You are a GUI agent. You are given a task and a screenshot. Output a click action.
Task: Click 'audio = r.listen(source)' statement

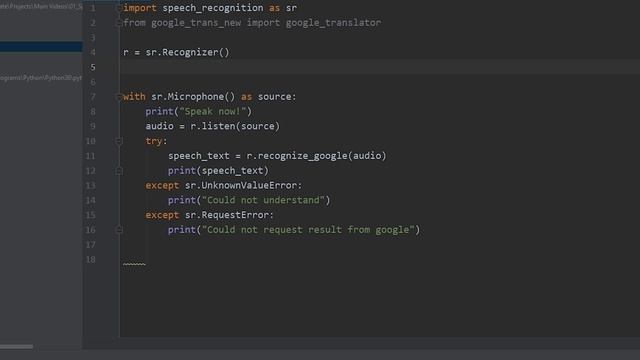213,126
